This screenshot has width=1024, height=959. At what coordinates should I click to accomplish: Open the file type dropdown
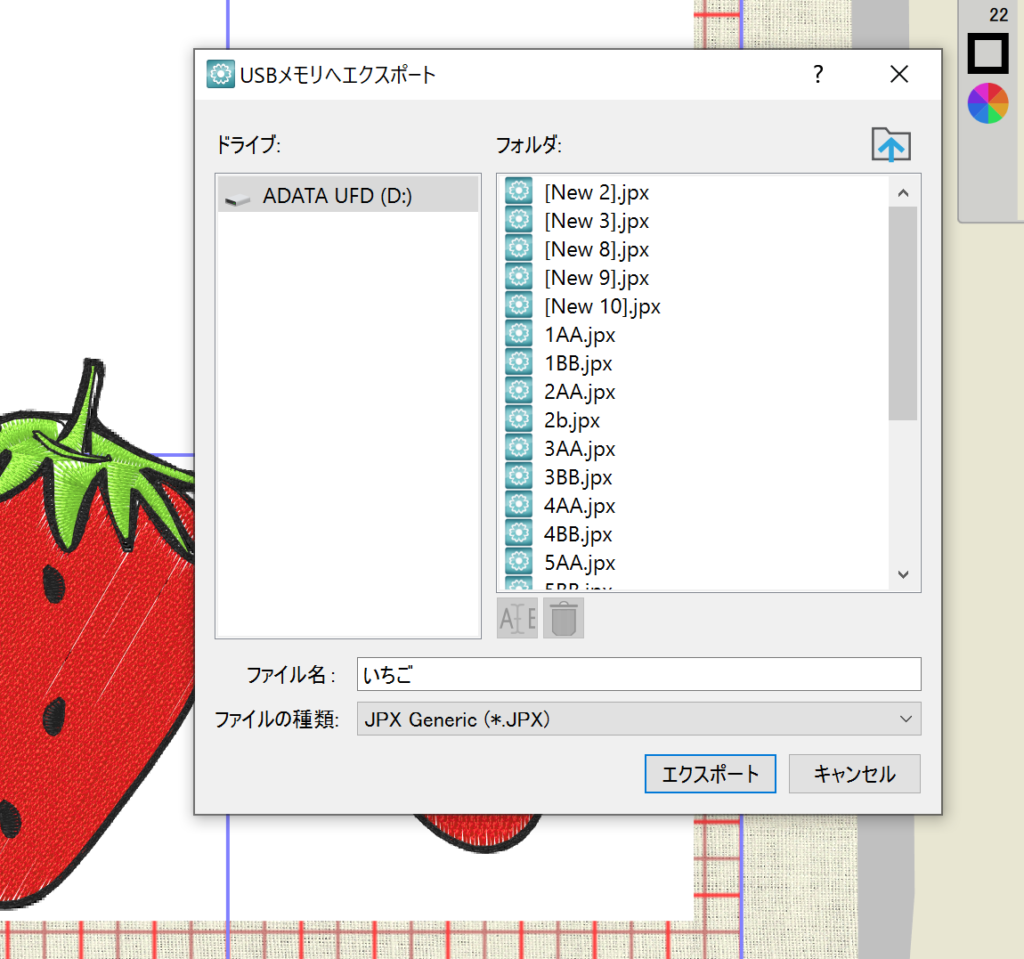(x=638, y=719)
